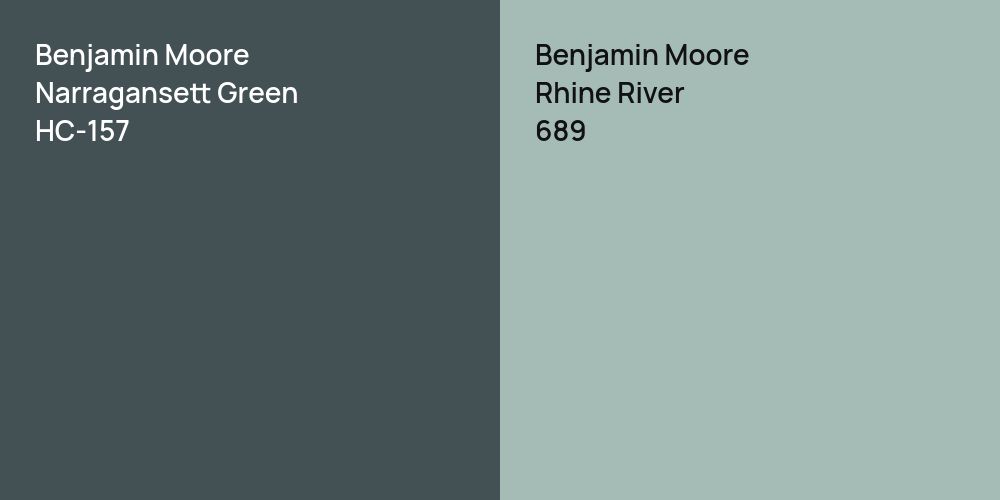Open the 'Narragansett Green' color name label
Image resolution: width=1000 pixels, height=500 pixels.
(x=166, y=94)
